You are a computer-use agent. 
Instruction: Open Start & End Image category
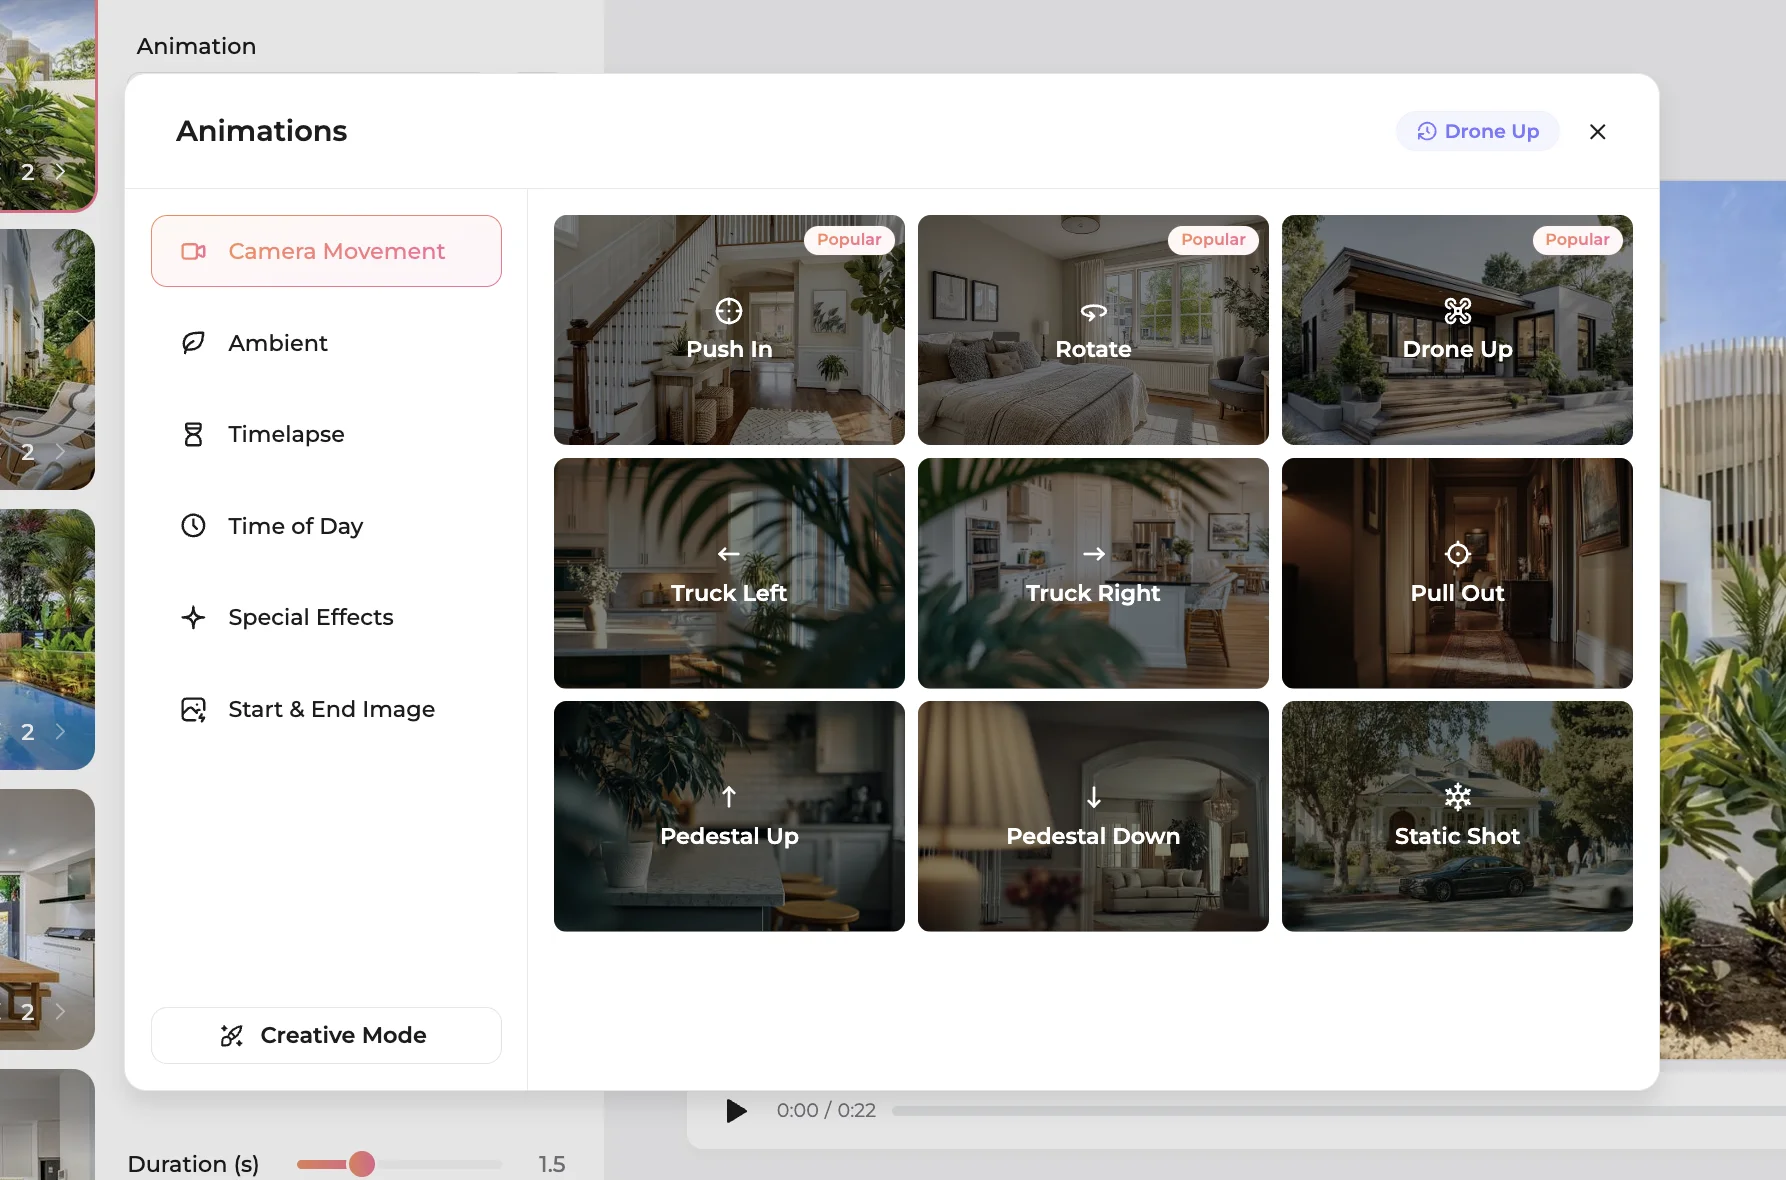point(326,709)
